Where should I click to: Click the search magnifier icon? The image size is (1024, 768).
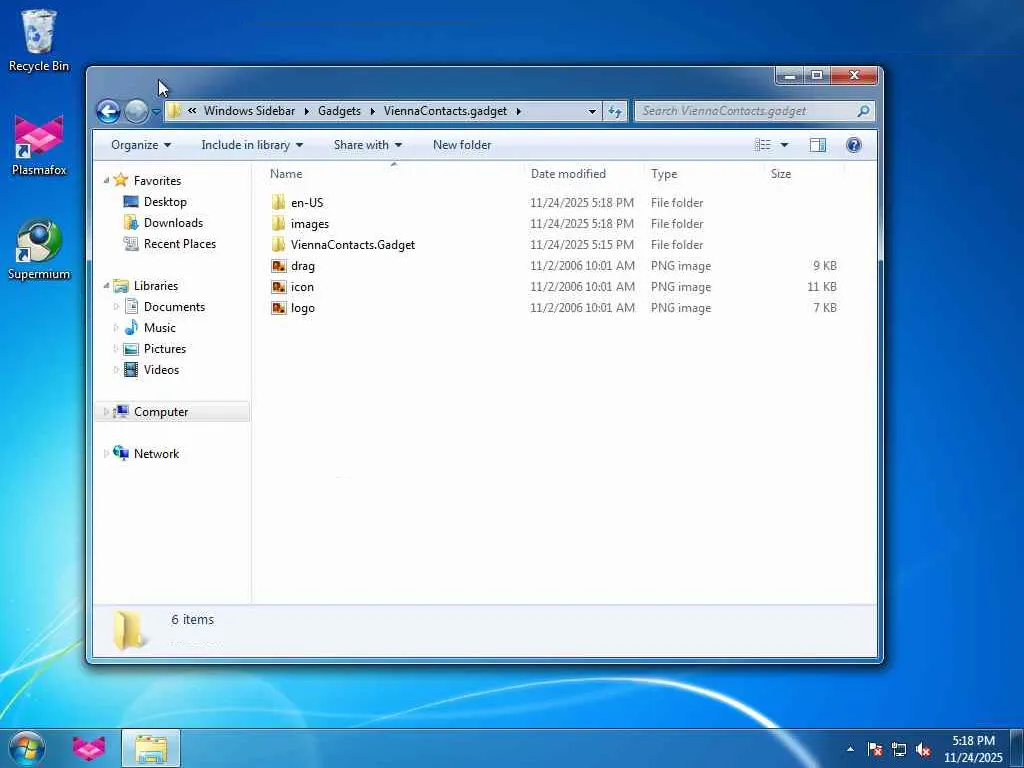pos(863,111)
